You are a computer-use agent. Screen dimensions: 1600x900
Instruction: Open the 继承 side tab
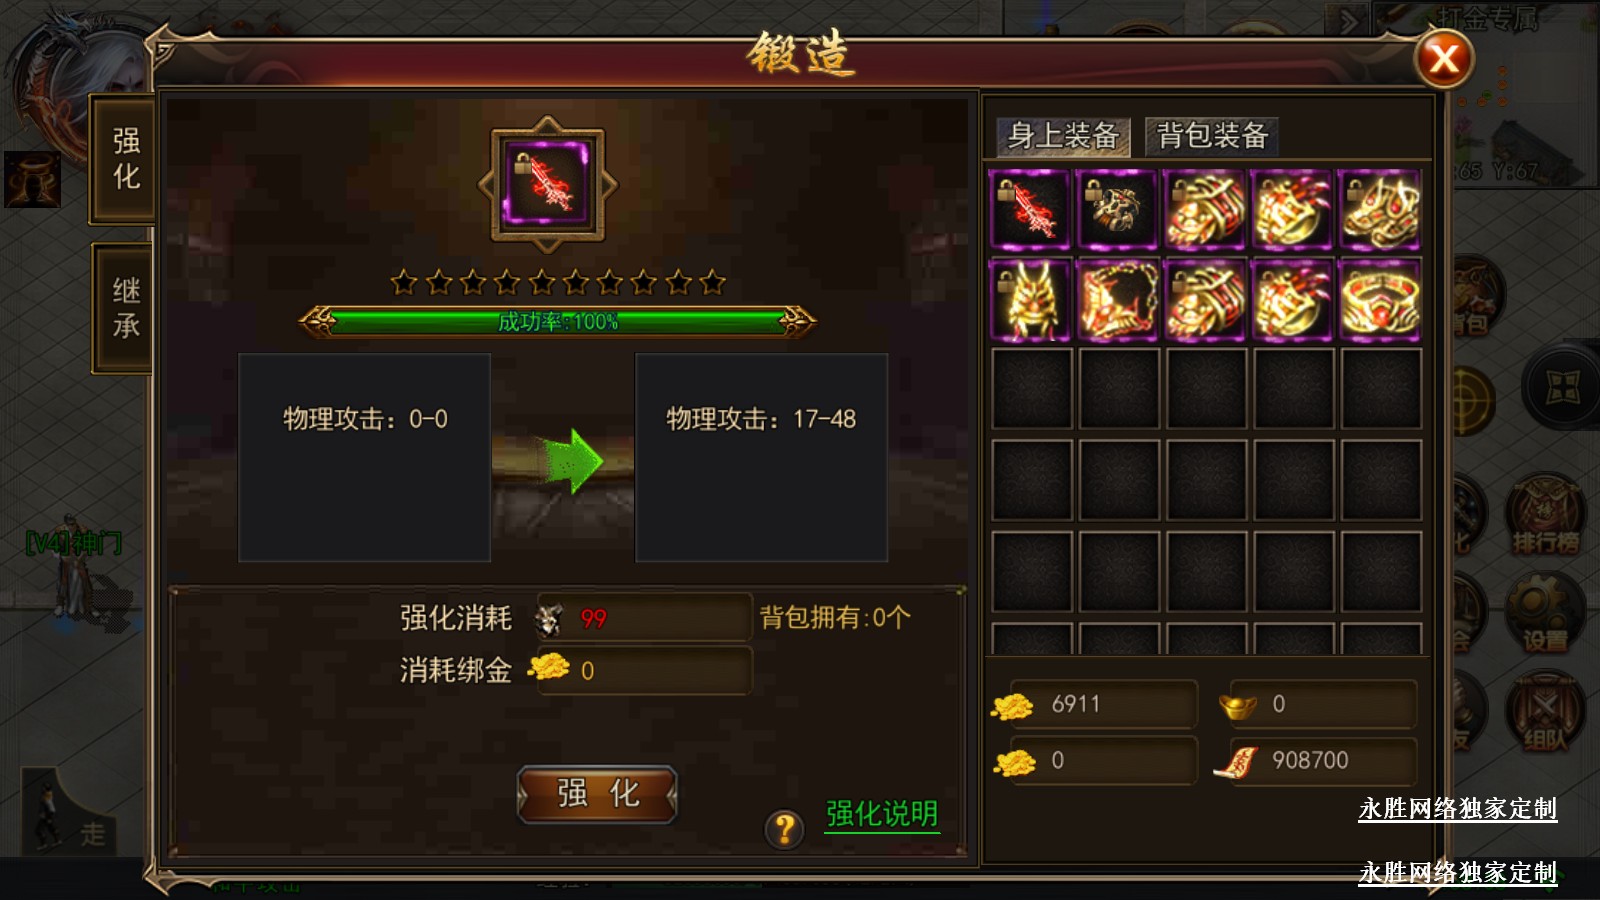click(x=125, y=308)
